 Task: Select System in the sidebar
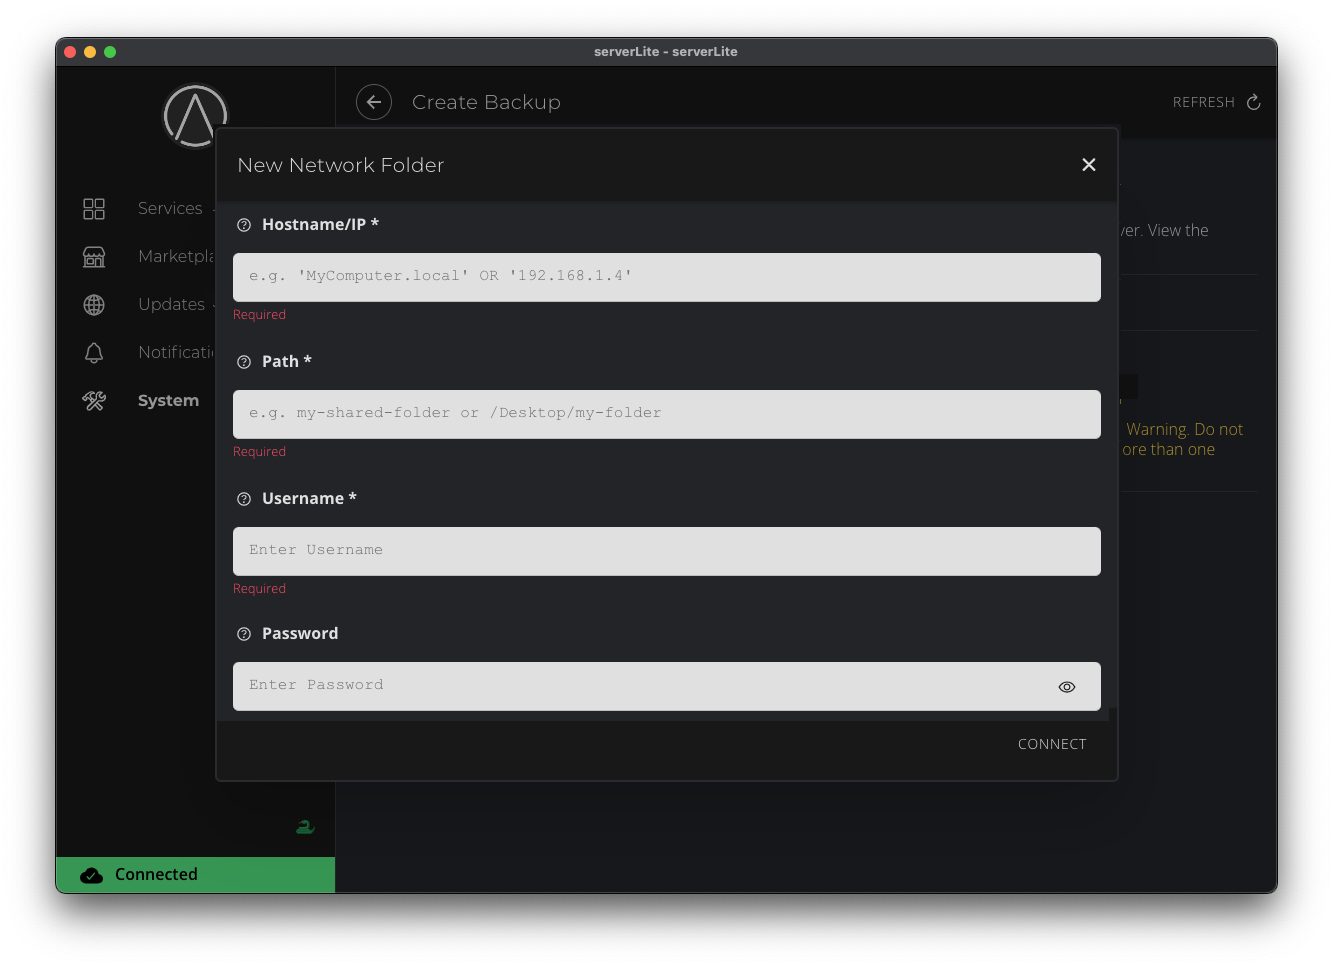pos(168,400)
